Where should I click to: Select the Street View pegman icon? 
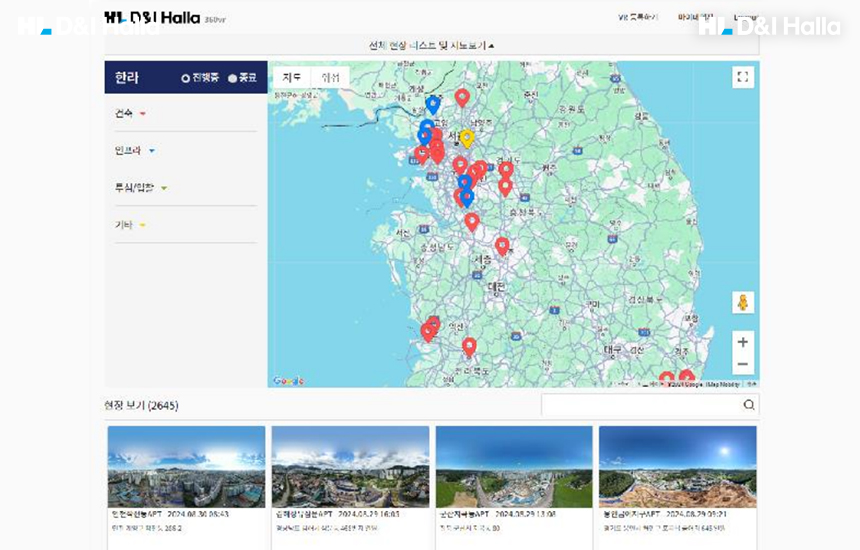click(742, 302)
